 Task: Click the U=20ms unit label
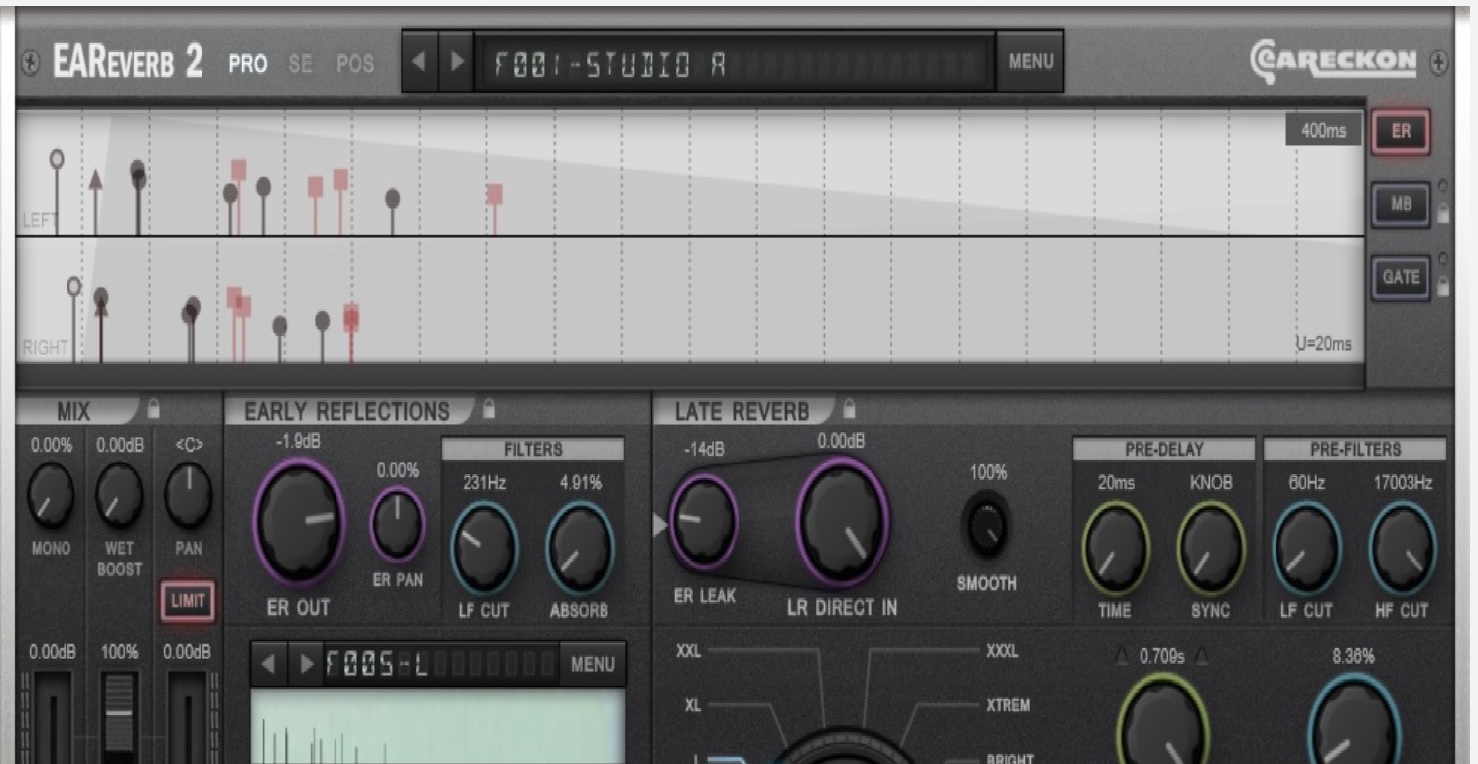point(1323,344)
